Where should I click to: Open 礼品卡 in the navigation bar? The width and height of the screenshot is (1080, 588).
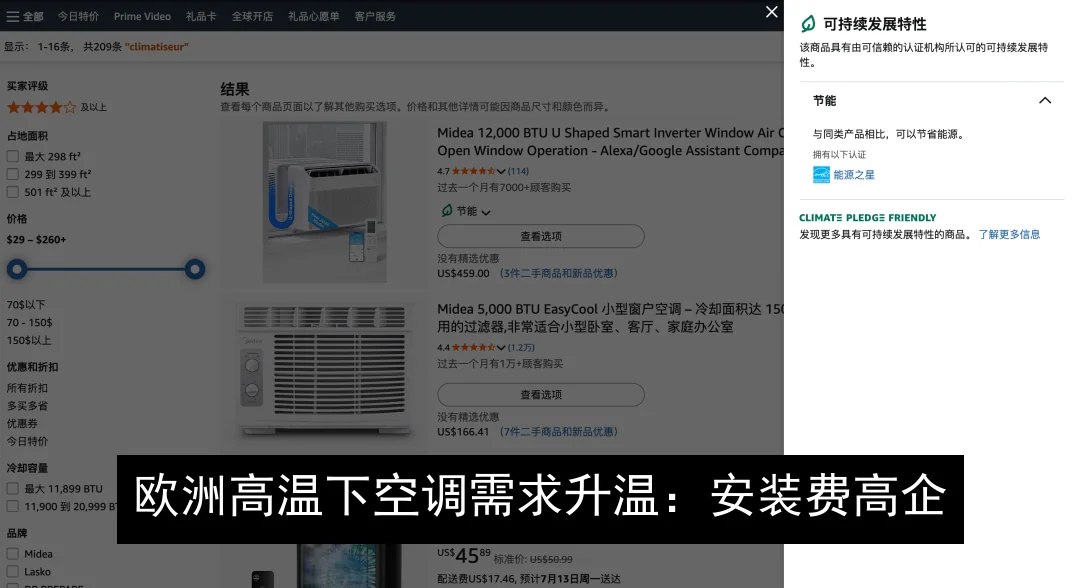[x=201, y=16]
